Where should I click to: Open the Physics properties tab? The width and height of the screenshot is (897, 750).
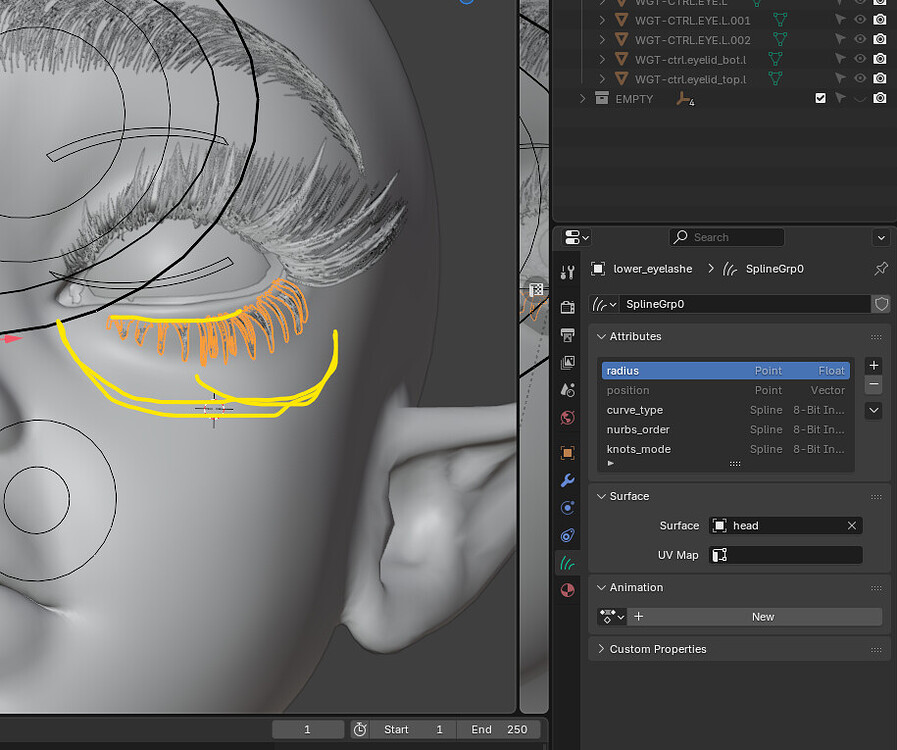pos(567,507)
